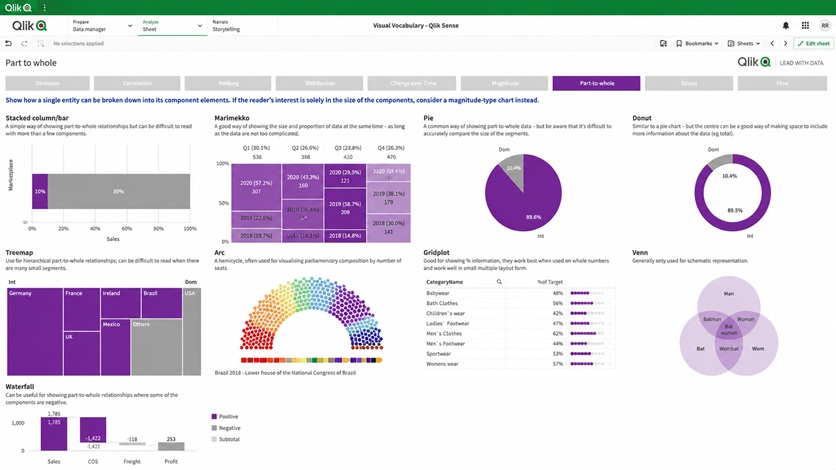Go to the Correlation sheet button
Screen dimensions: 836x470
[x=137, y=83]
